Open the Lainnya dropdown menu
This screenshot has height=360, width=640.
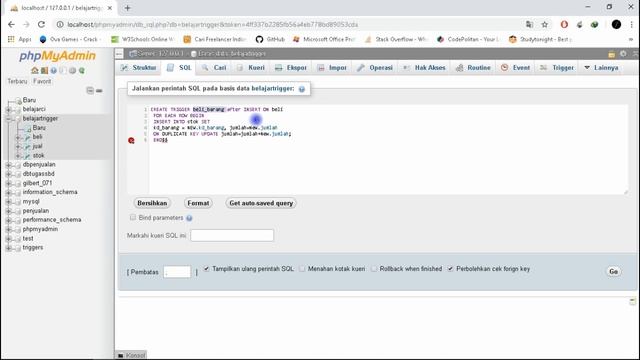(601, 68)
